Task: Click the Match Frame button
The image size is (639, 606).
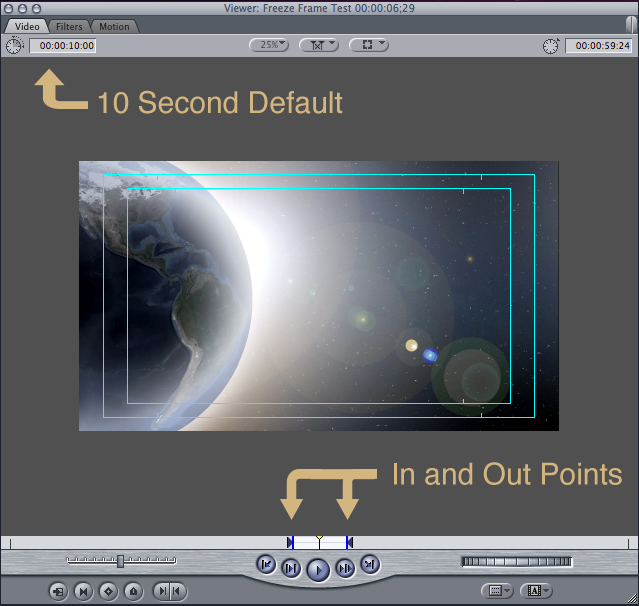Action: [58, 591]
